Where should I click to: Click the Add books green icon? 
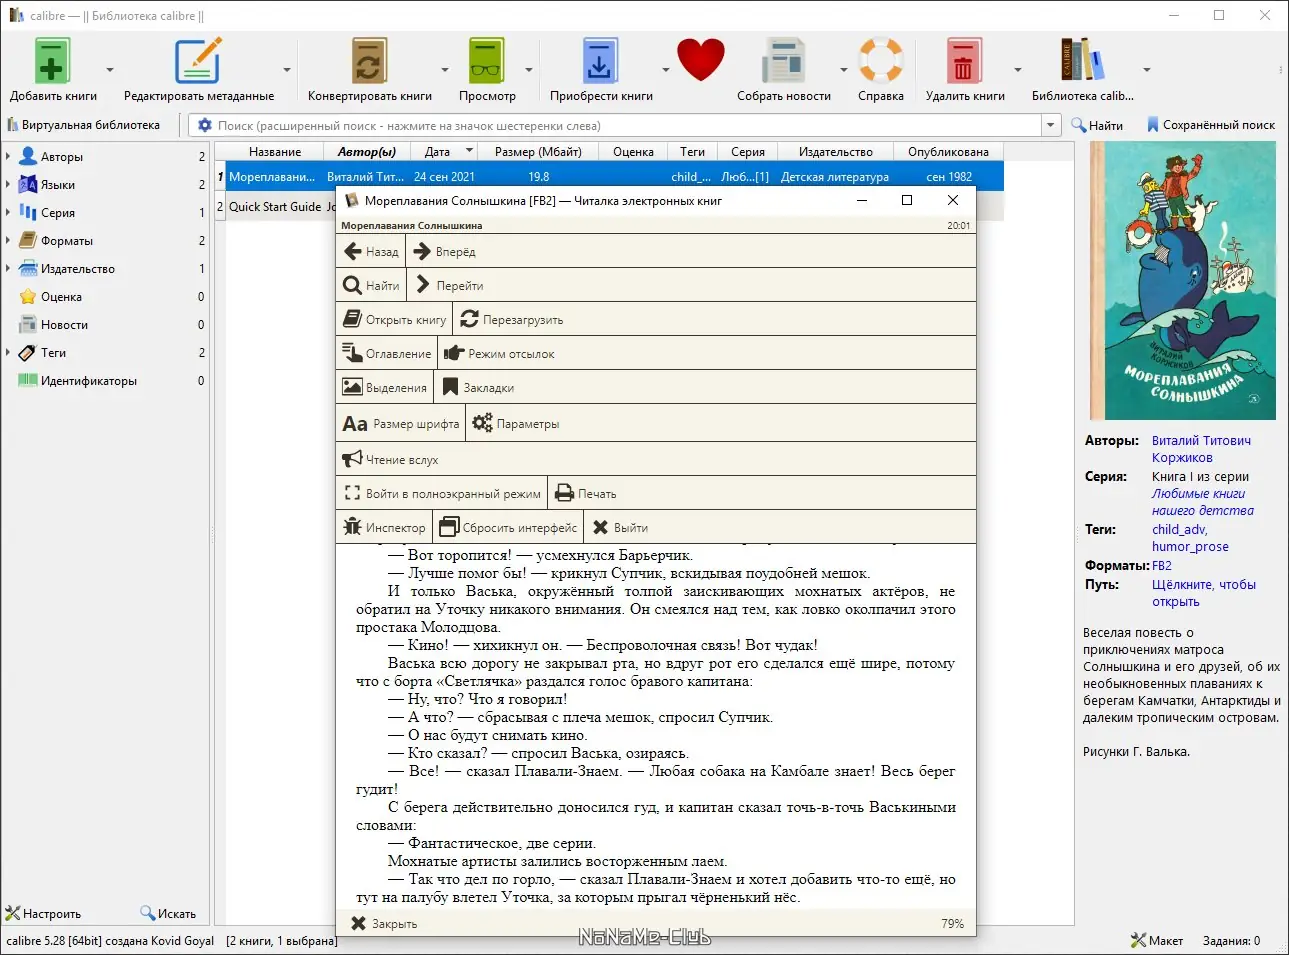click(x=52, y=61)
